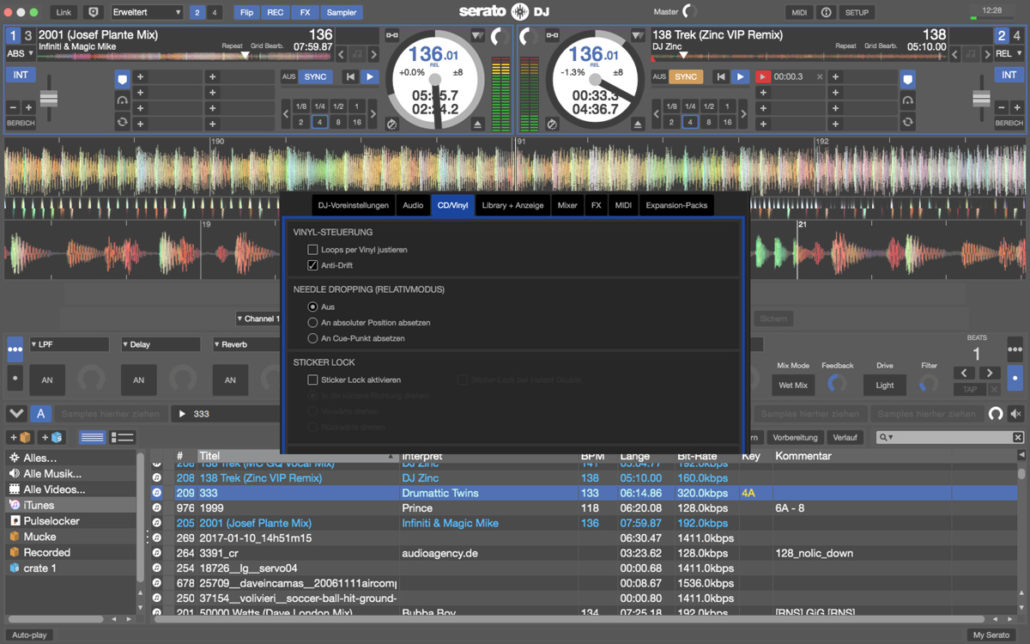Click the SETUP button

click(x=857, y=12)
